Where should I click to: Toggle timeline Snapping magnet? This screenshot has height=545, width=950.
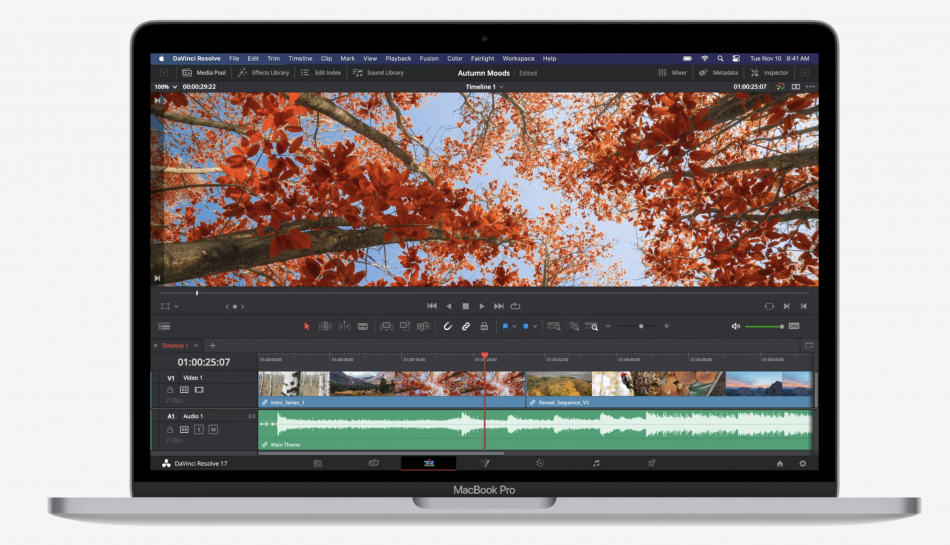tap(448, 326)
